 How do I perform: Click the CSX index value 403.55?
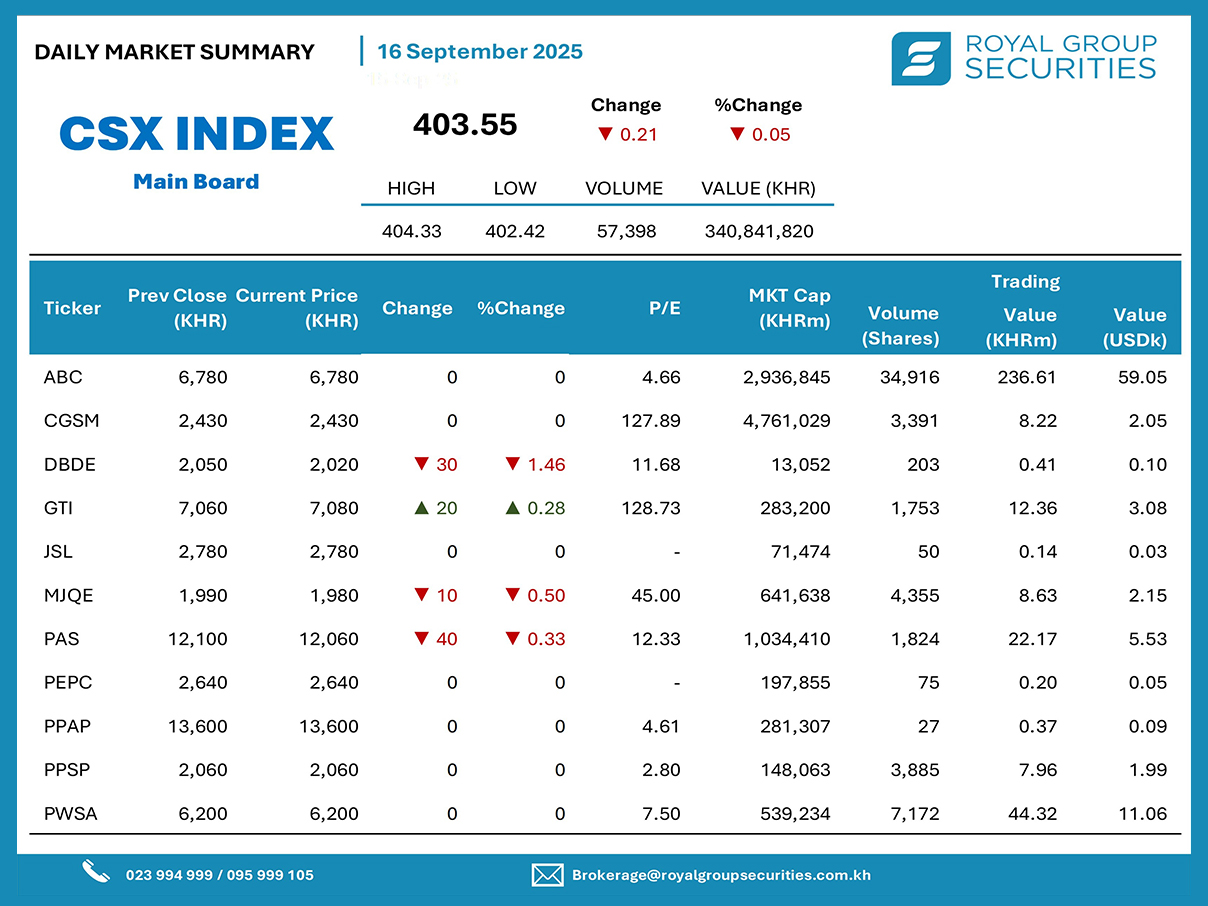pyautogui.click(x=465, y=125)
